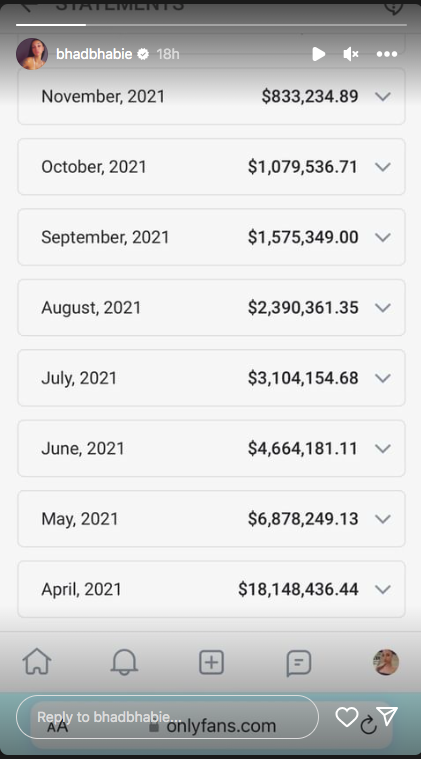Tap the new post plus icon
Screen dimensions: 421x759
click(x=211, y=662)
